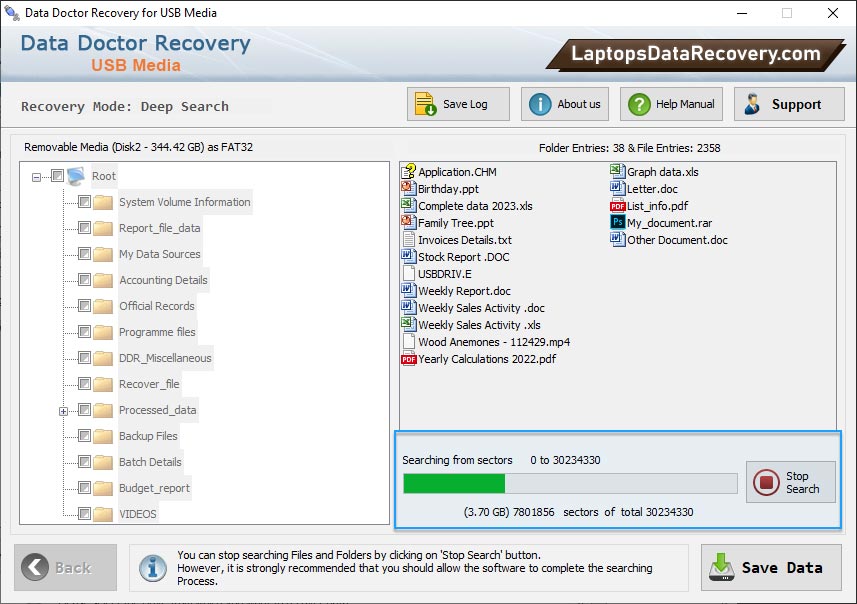Check the My Data Sources checkbox
The image size is (857, 604).
pos(84,254)
